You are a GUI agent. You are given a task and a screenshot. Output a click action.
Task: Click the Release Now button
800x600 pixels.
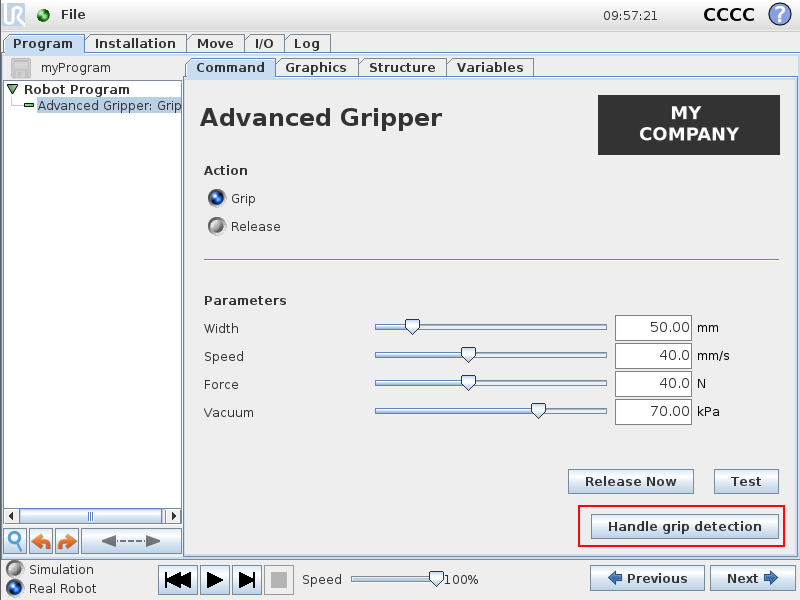tap(630, 481)
